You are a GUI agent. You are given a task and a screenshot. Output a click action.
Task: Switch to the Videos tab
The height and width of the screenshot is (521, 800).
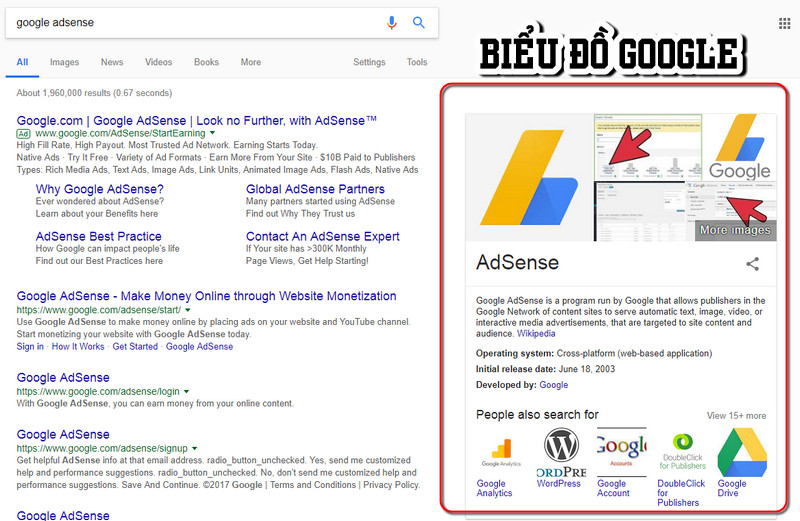coord(158,62)
